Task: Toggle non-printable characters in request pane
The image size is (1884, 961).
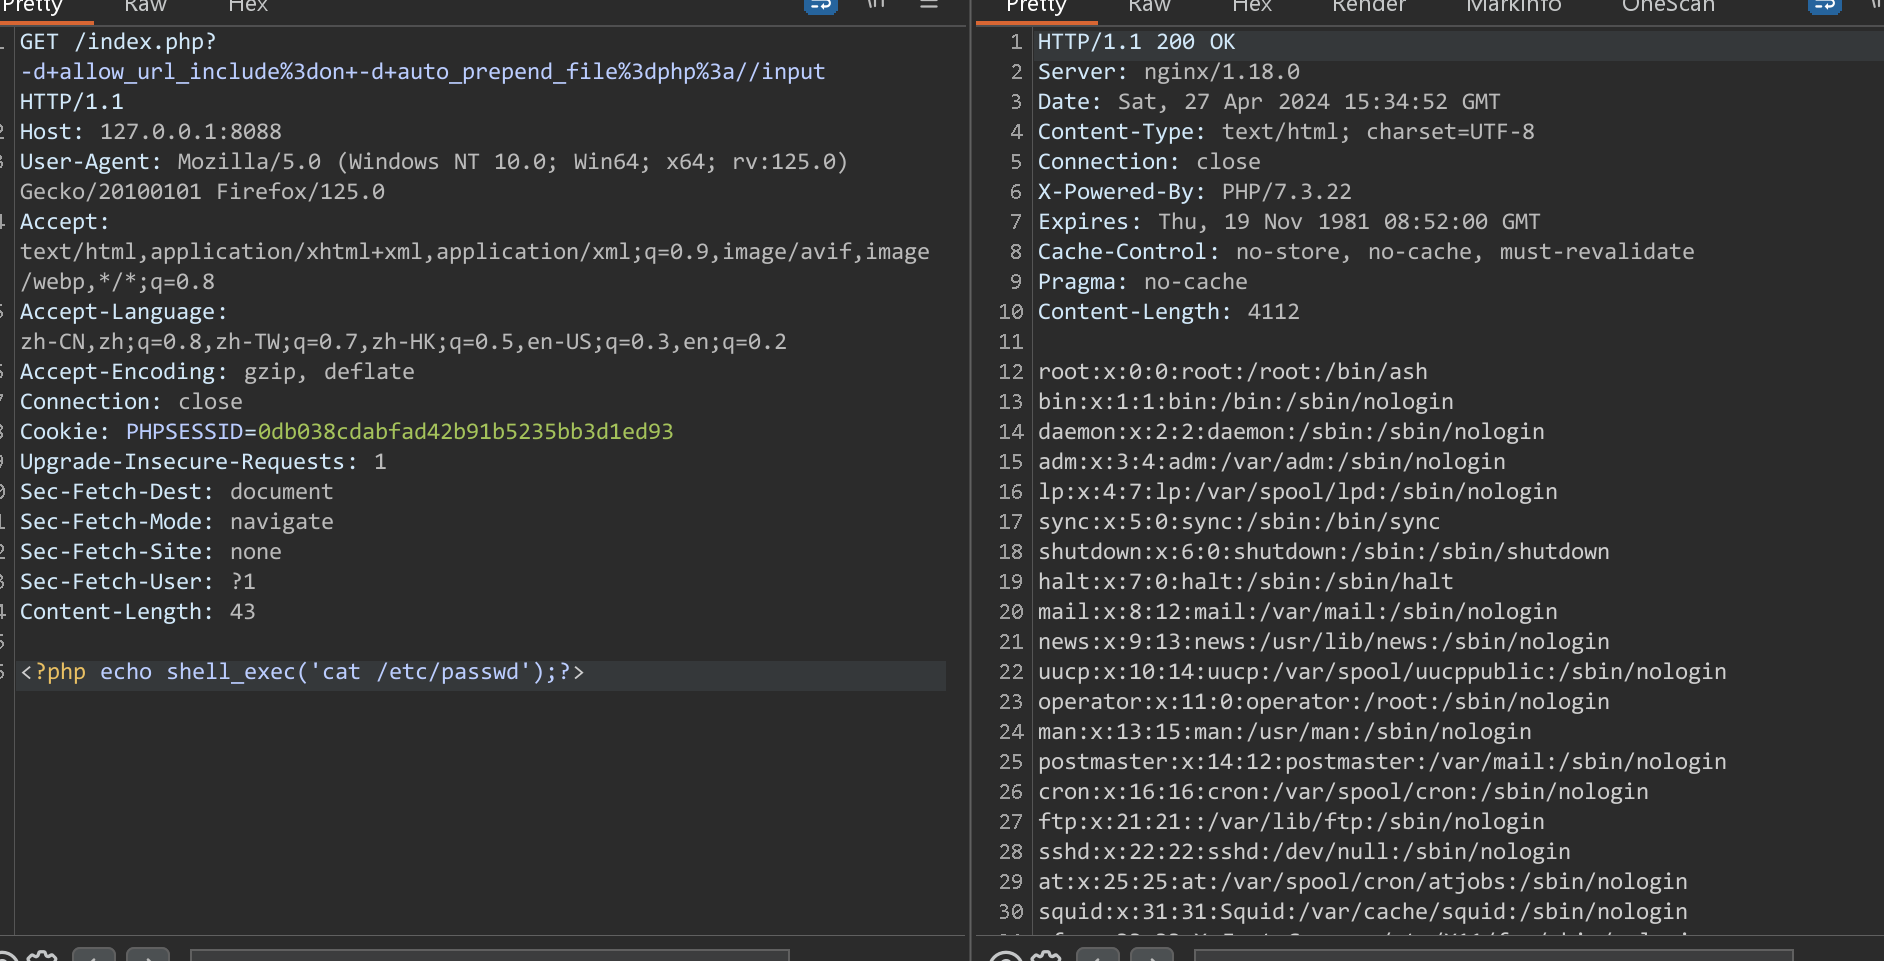Action: 876,4
